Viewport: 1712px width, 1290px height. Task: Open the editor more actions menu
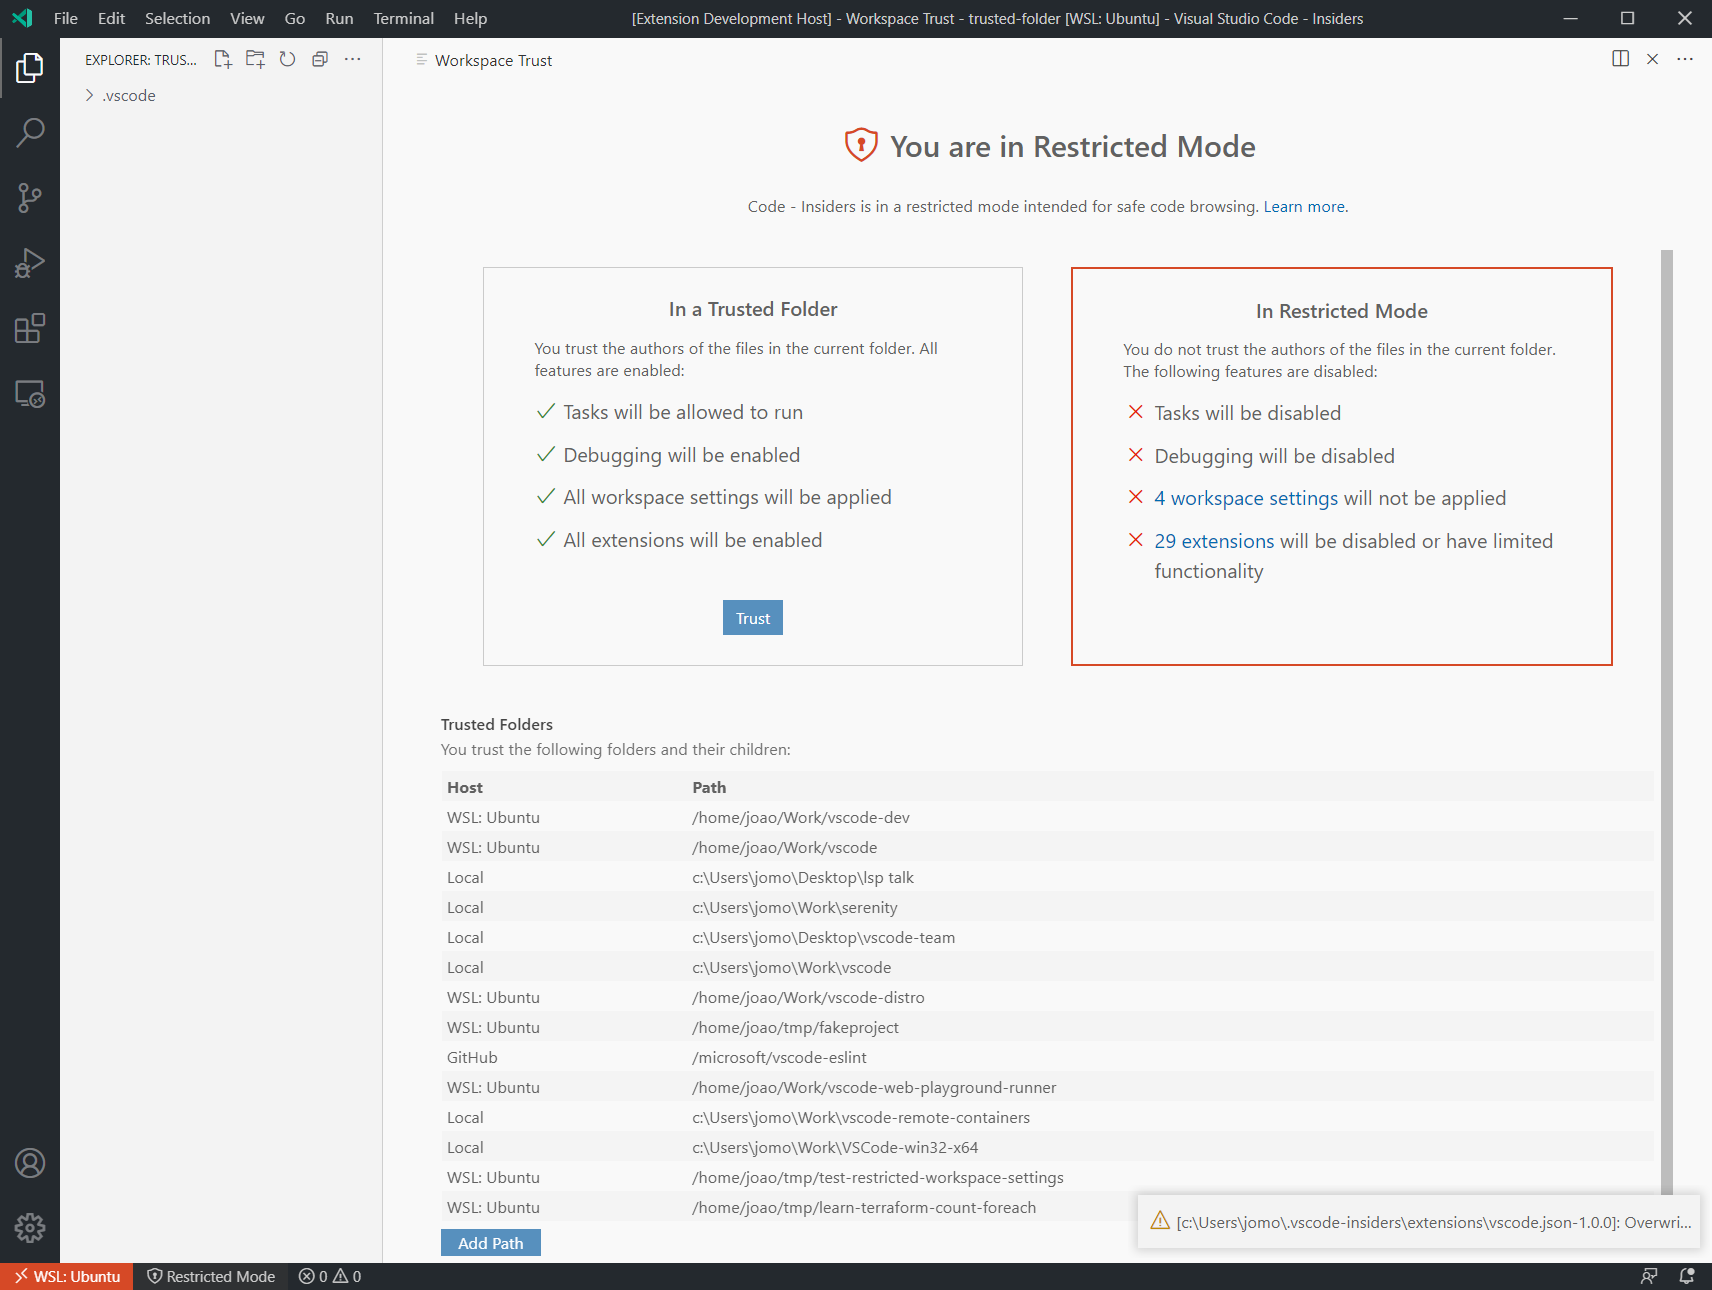pyautogui.click(x=1685, y=59)
